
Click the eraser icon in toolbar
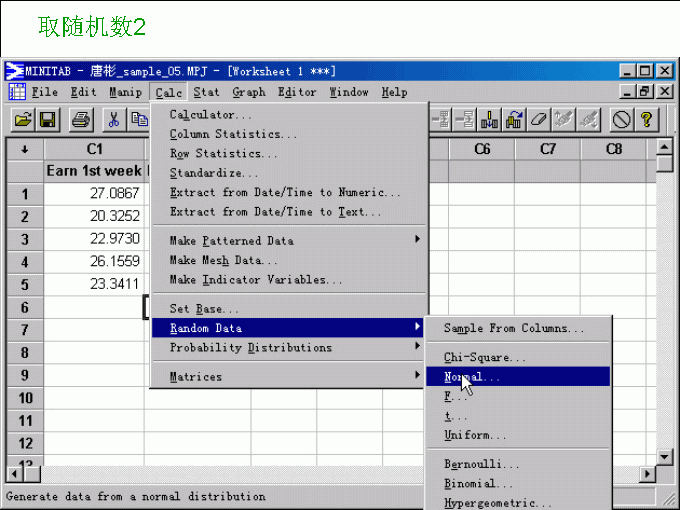coord(539,120)
